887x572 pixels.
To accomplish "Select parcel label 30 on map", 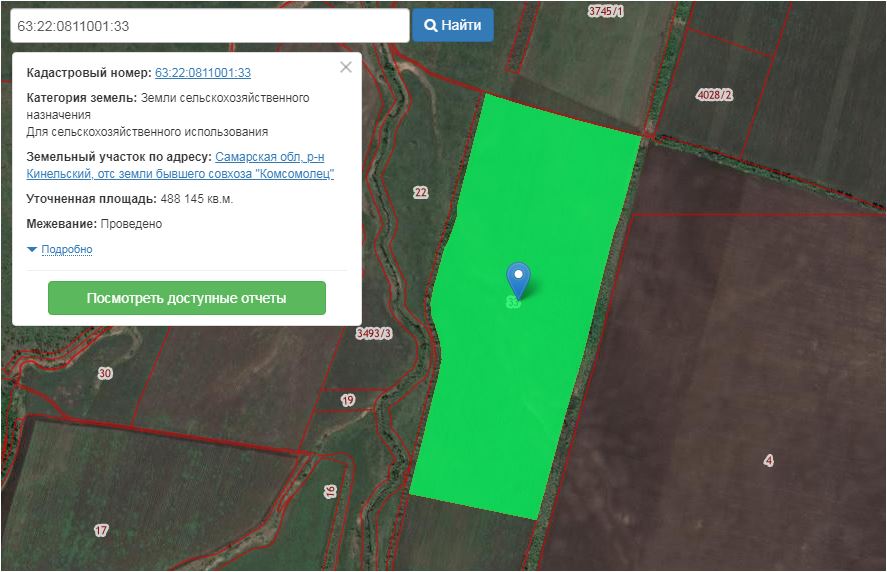I will 105,373.
